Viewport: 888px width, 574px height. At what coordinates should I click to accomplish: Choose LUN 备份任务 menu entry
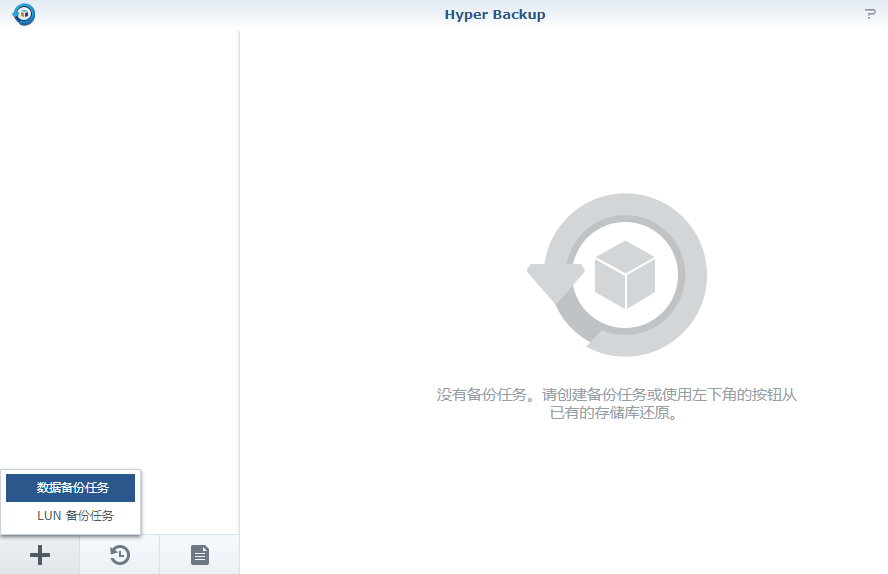coord(71,516)
